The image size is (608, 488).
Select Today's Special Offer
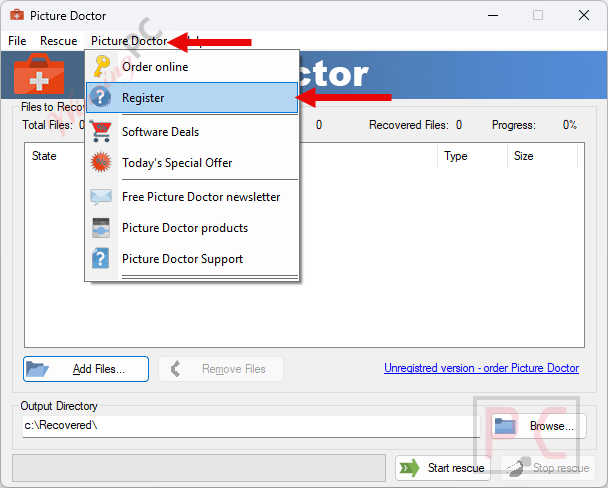[x=192, y=163]
